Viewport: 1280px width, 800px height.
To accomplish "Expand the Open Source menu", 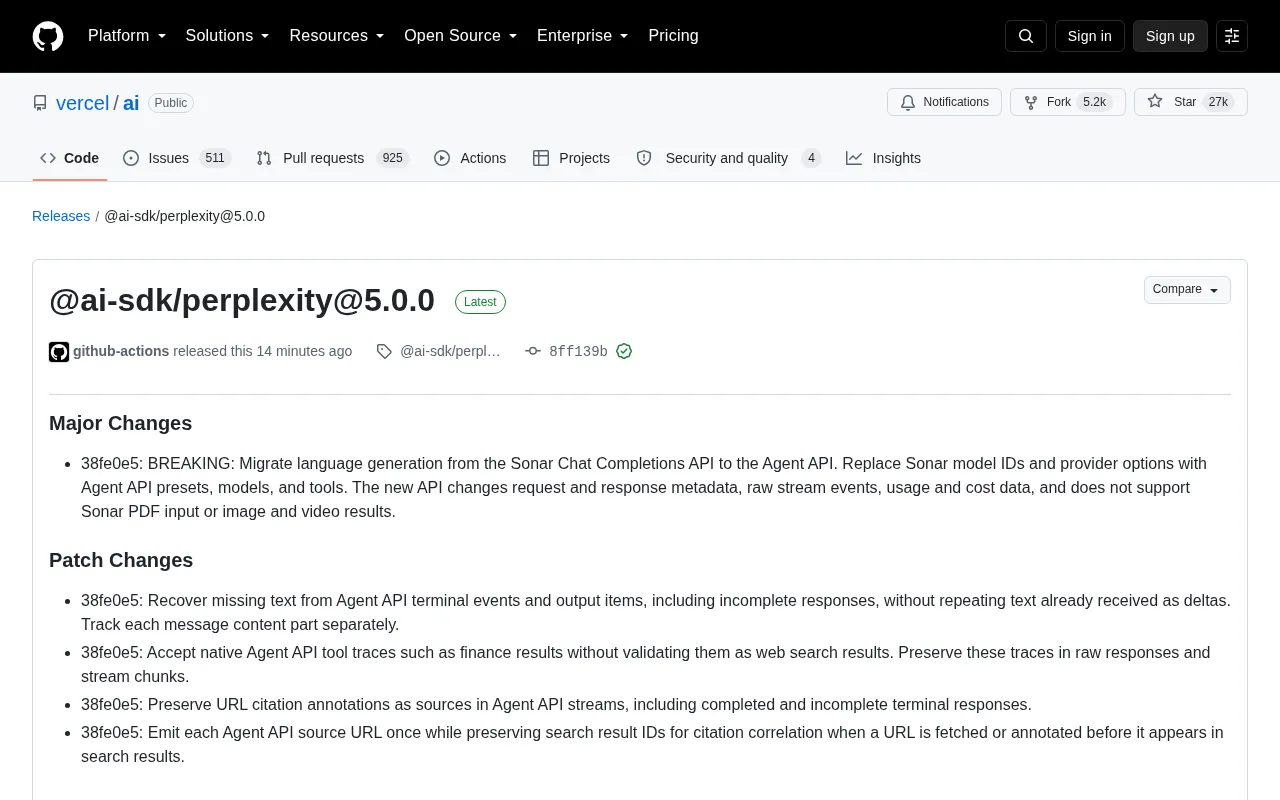I will 461,36.
